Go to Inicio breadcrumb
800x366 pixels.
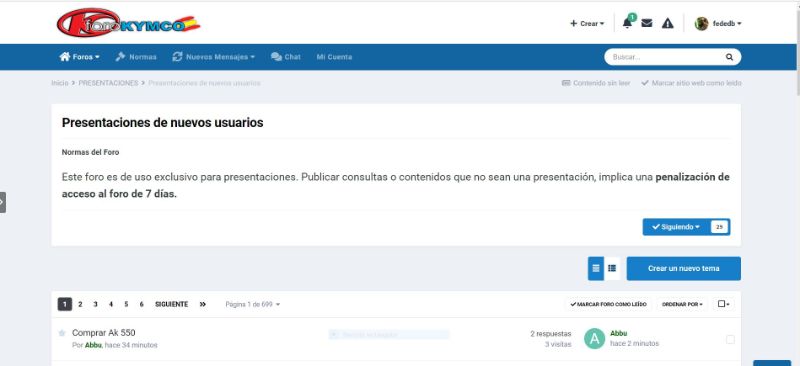[x=59, y=83]
